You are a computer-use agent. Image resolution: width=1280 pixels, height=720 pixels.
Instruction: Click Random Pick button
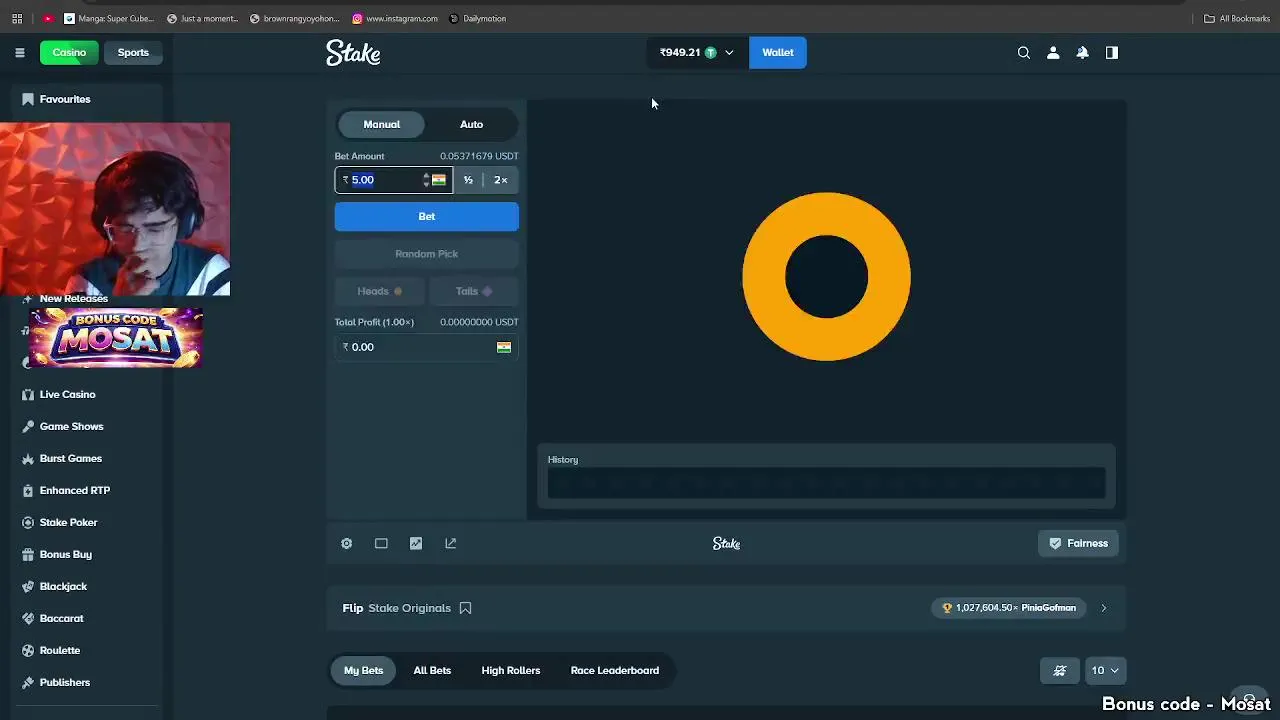click(427, 254)
